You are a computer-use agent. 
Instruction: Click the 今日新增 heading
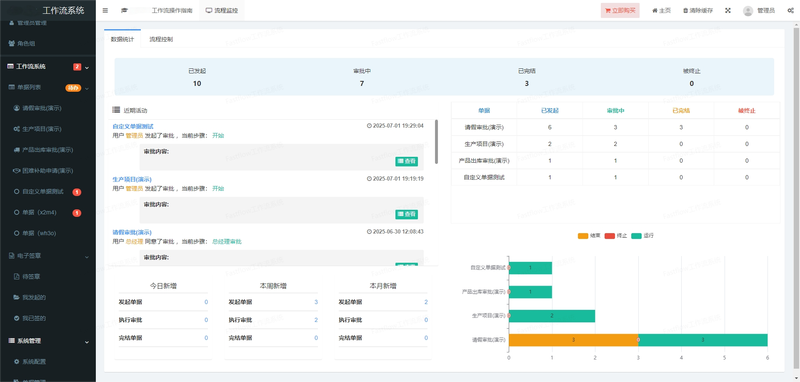coord(163,286)
